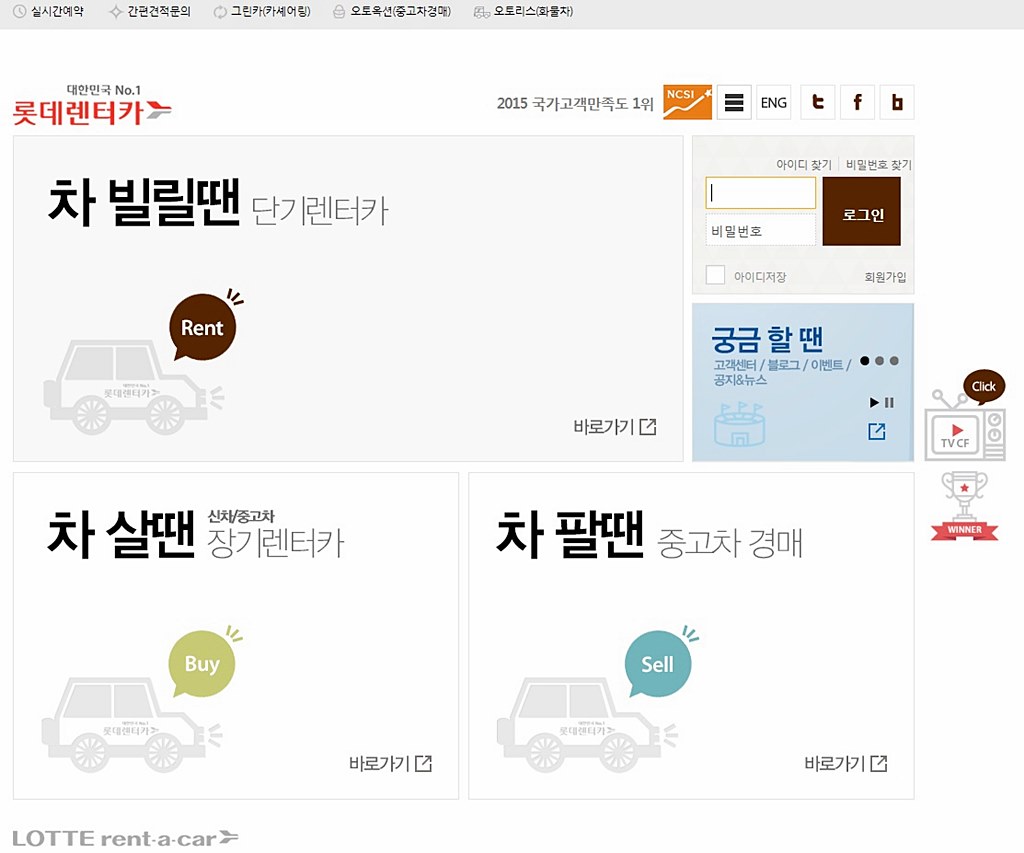Click the 2015 국가고객만족도 1위 text
The height and width of the screenshot is (853, 1024).
575,103
